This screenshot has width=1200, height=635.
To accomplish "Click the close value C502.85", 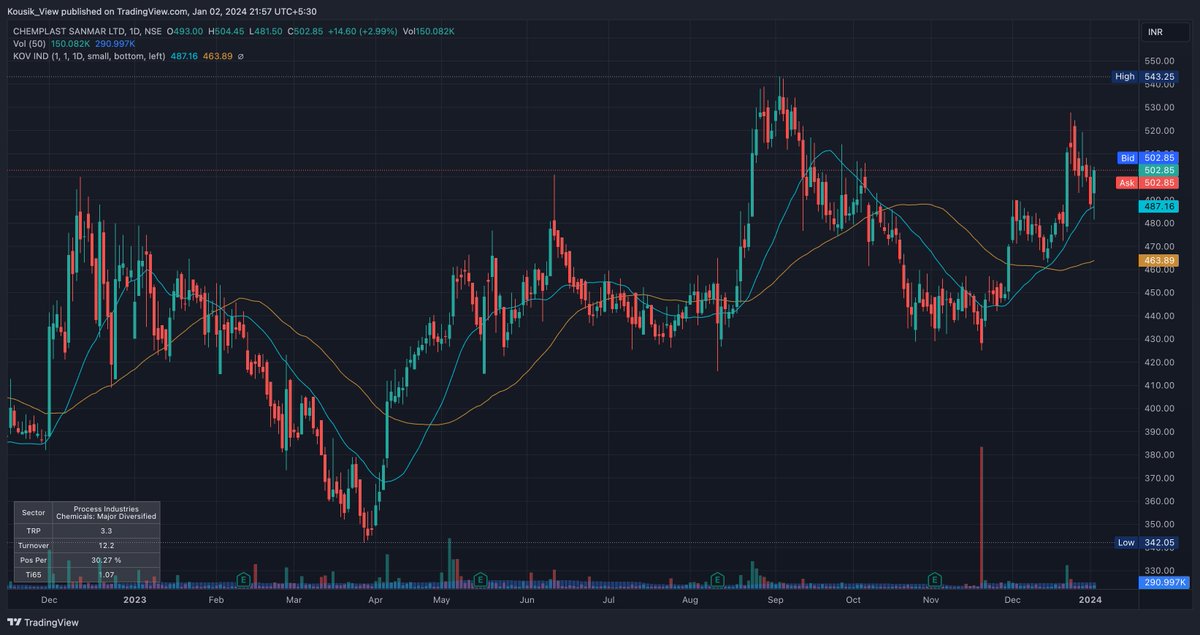I will [x=307, y=31].
